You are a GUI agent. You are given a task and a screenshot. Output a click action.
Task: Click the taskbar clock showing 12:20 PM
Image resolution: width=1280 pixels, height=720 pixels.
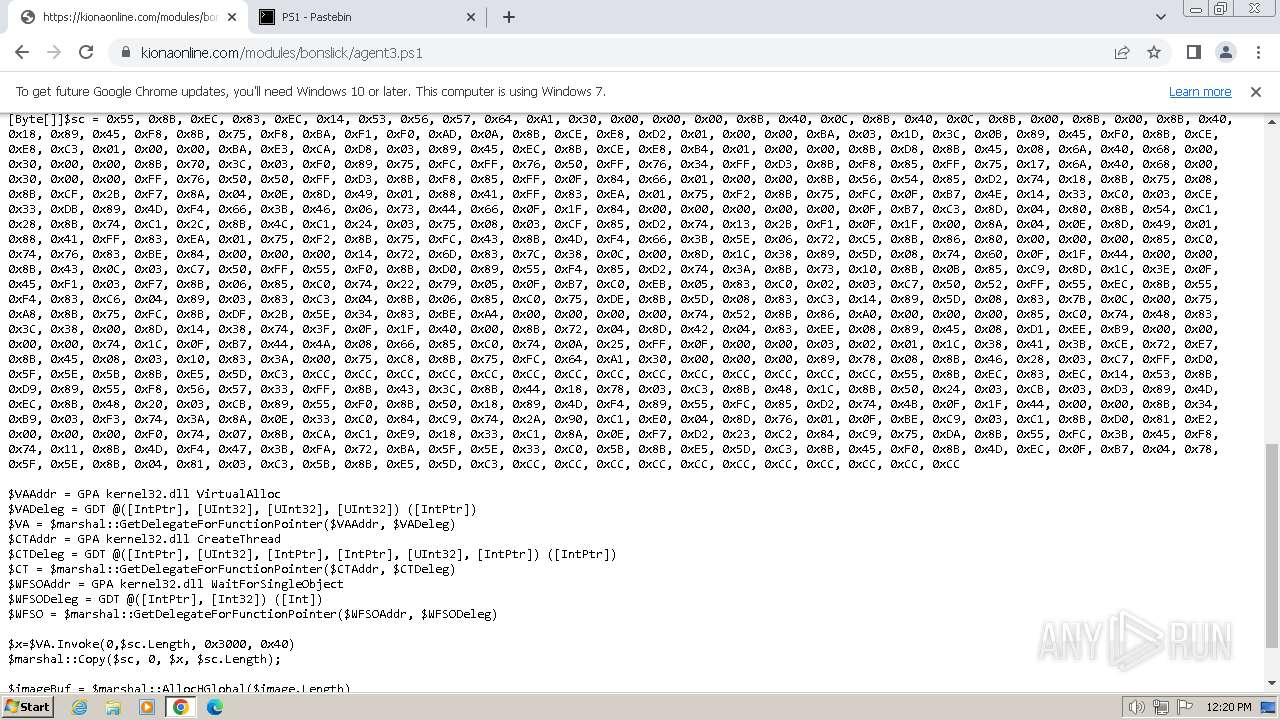[x=1229, y=707]
